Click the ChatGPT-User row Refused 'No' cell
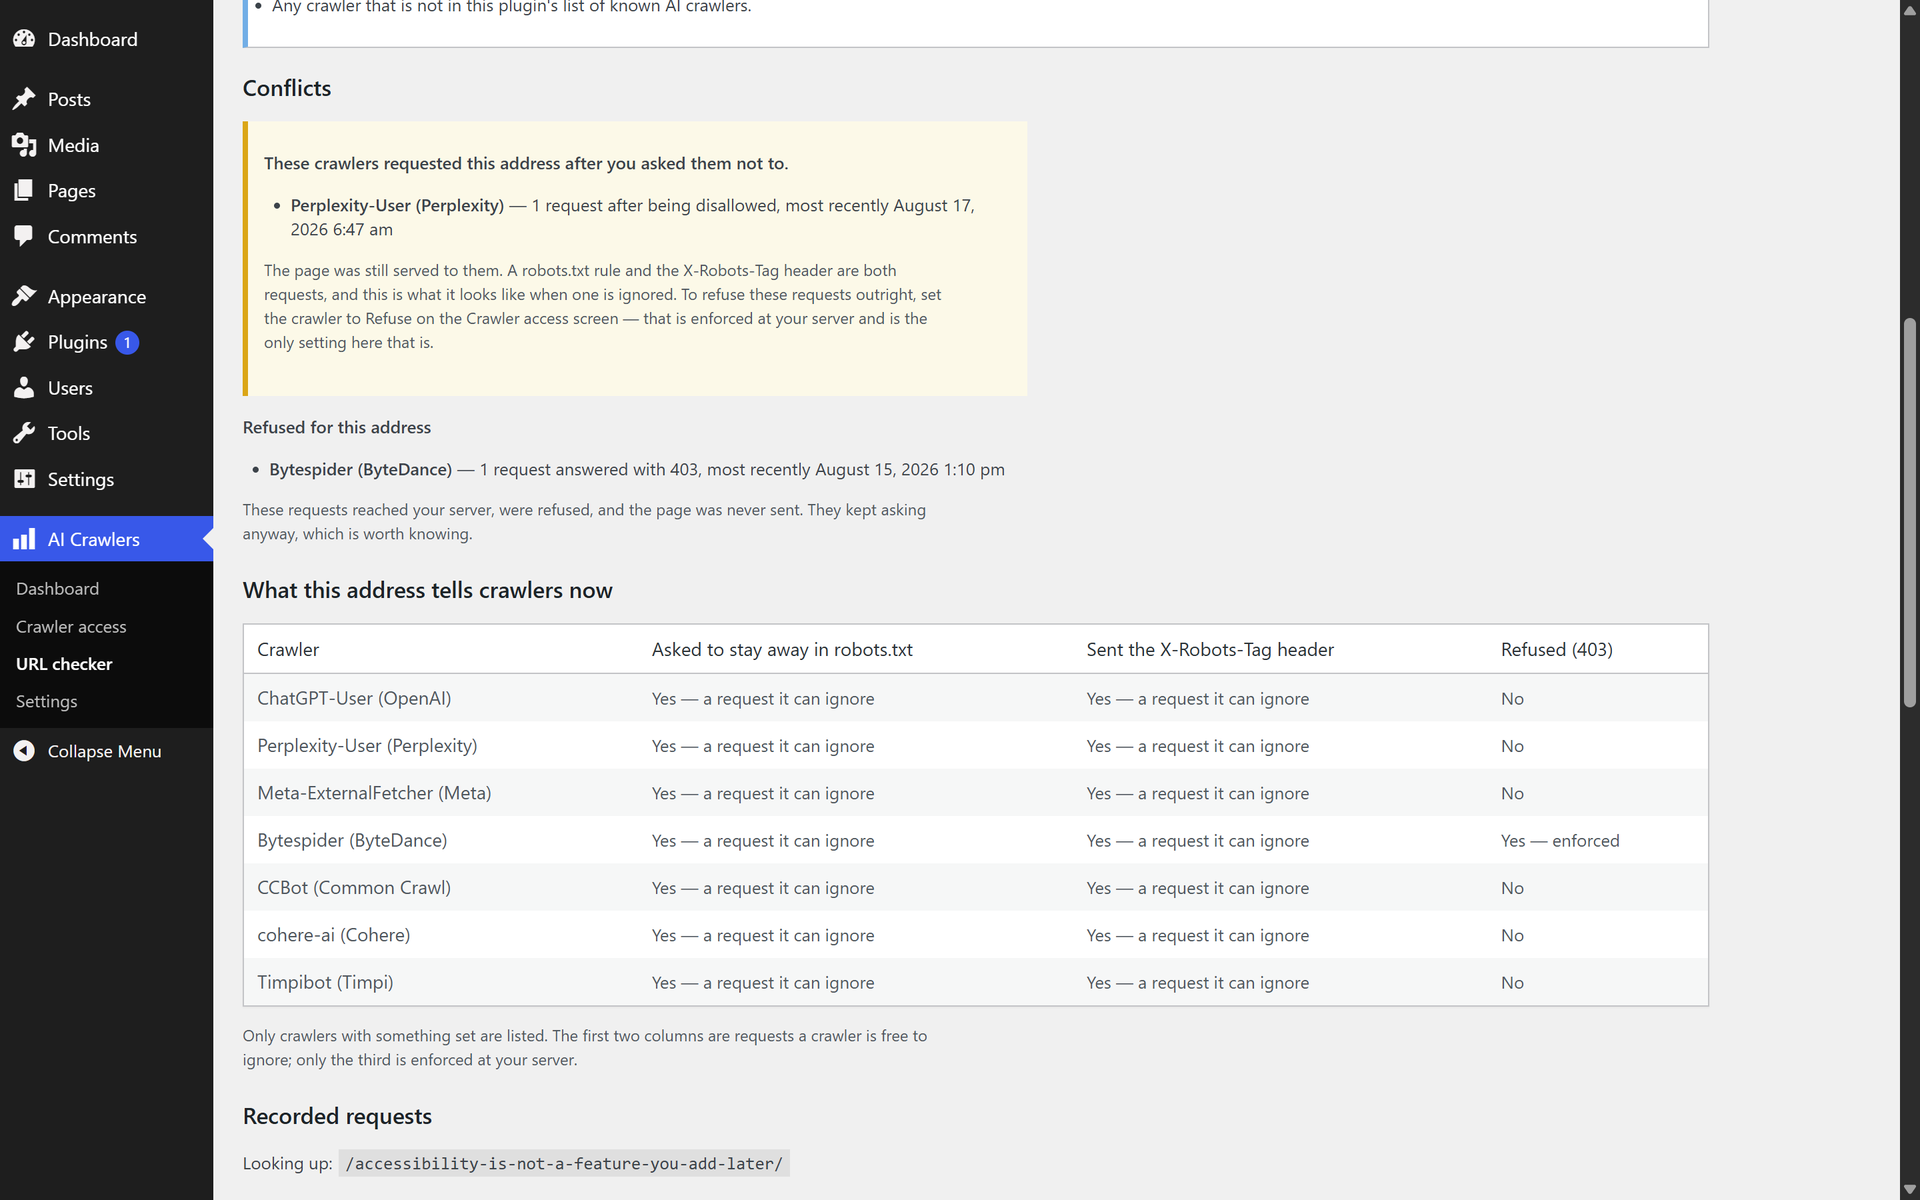 (x=1512, y=699)
